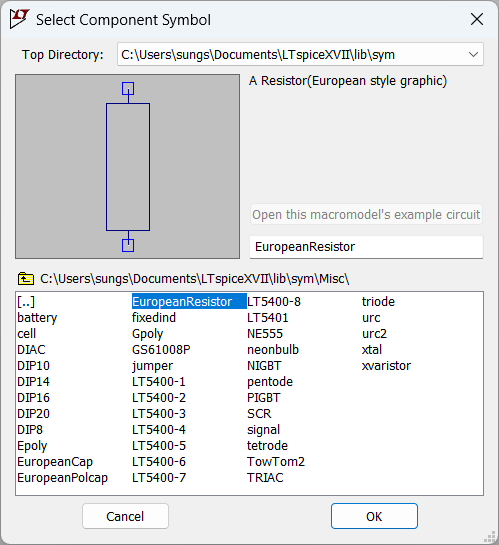Viewport: 499px width, 545px height.
Task: Select LT5400-1 in the list
Action: point(159,382)
